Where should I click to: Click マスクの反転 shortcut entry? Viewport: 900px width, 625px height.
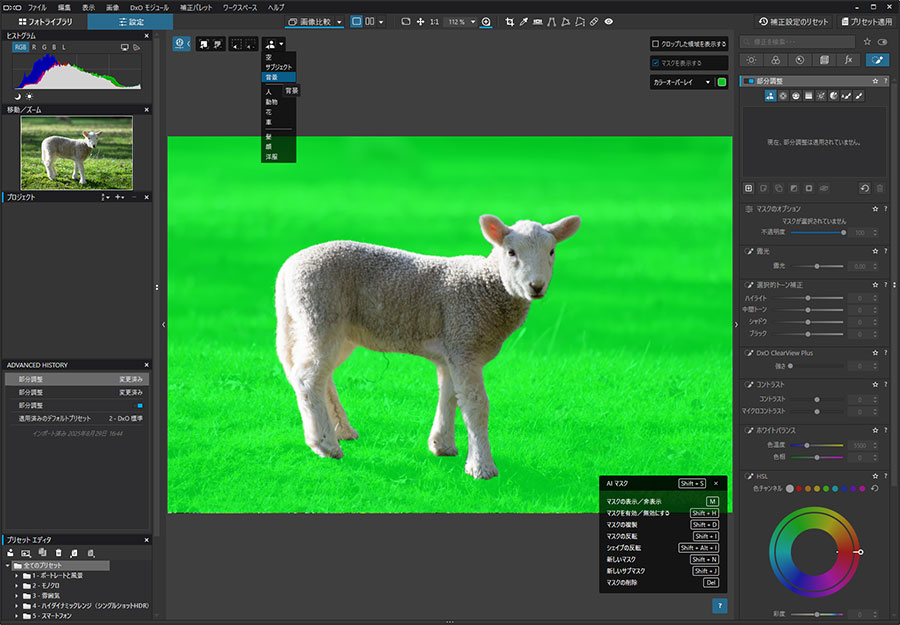(x=663, y=536)
